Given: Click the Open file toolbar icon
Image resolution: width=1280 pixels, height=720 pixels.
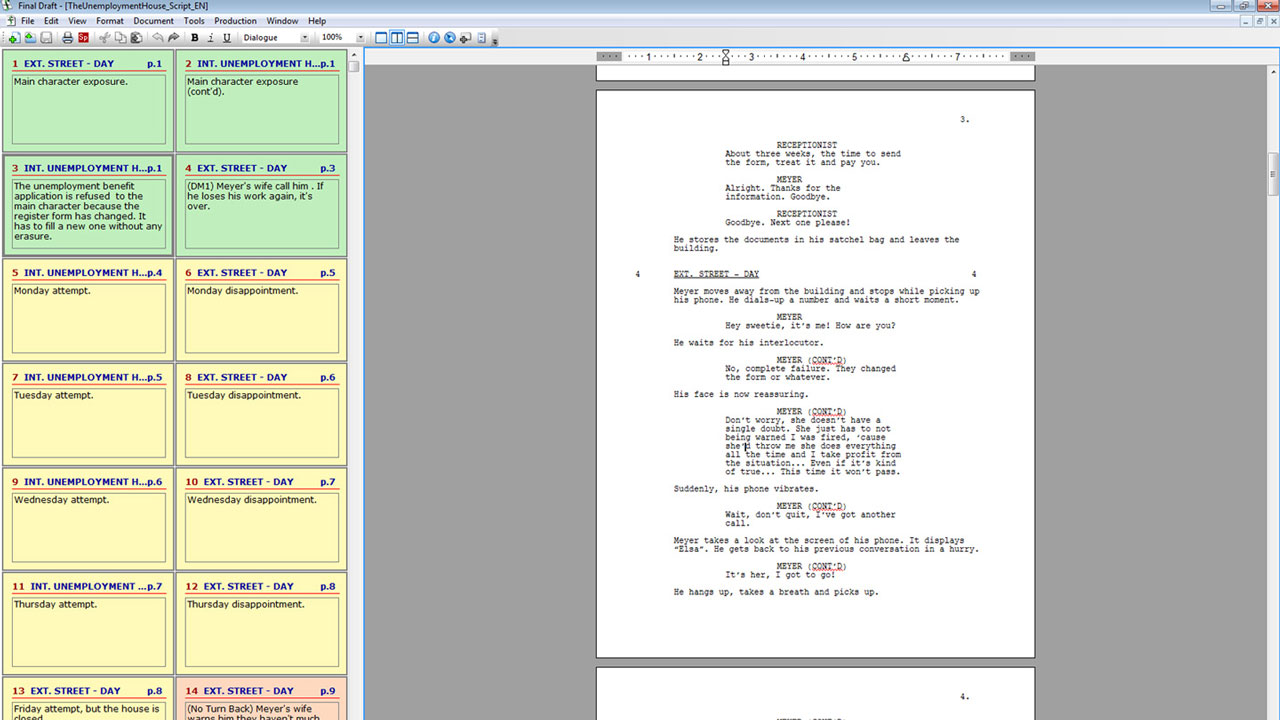Looking at the screenshot, I should tap(29, 38).
